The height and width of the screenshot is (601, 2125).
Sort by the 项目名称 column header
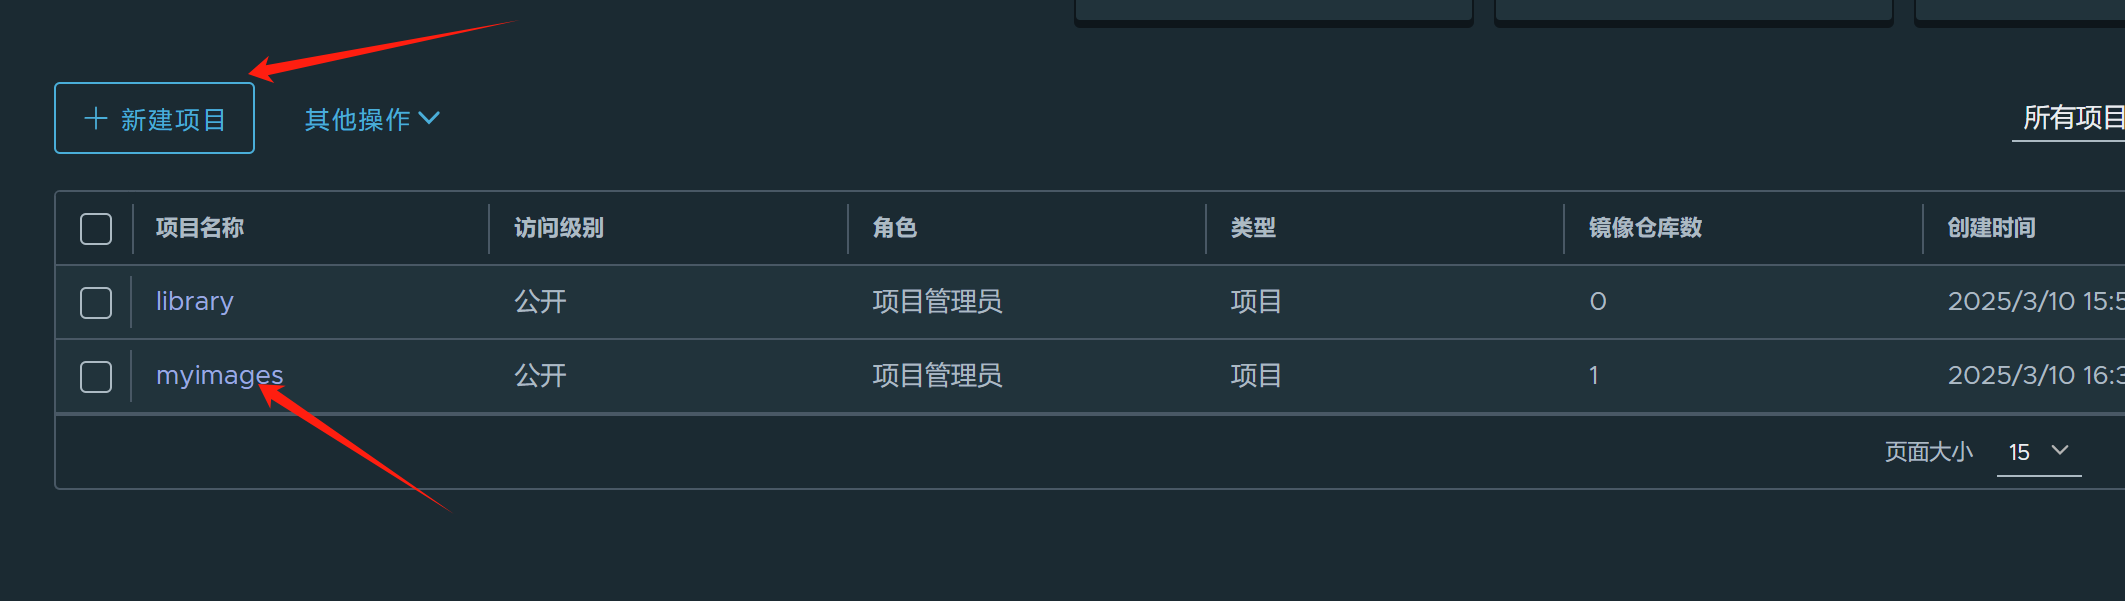tap(200, 228)
